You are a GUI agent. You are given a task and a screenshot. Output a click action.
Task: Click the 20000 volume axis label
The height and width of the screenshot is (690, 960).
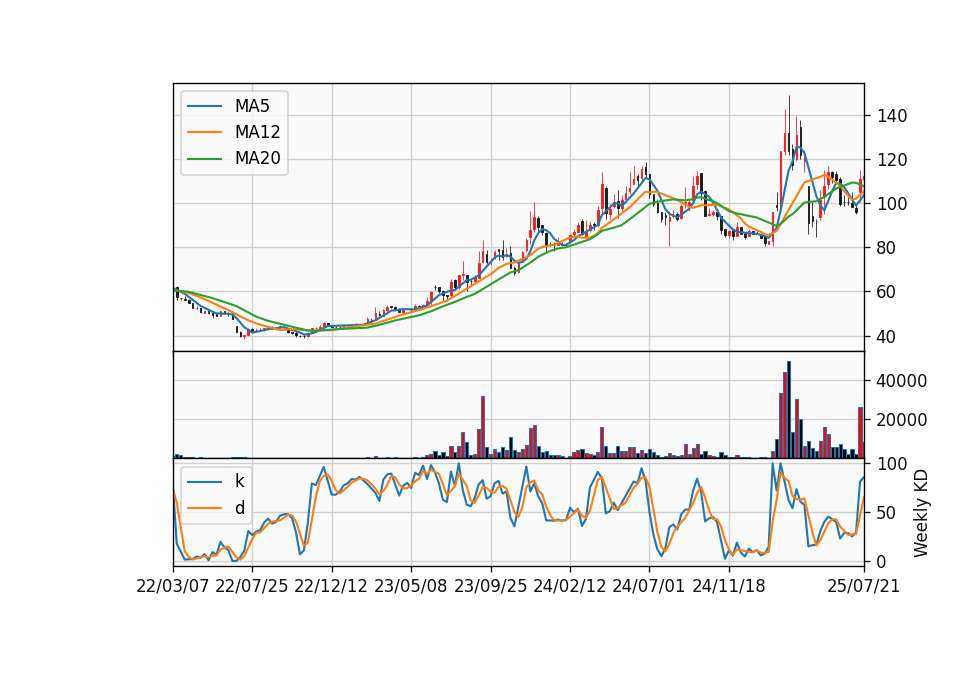coord(902,420)
